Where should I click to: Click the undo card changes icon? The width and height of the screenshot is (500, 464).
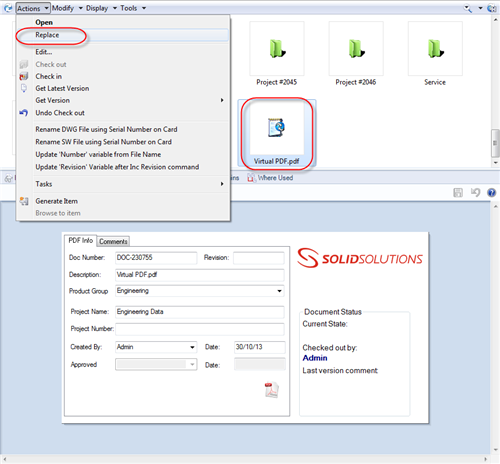click(x=475, y=192)
